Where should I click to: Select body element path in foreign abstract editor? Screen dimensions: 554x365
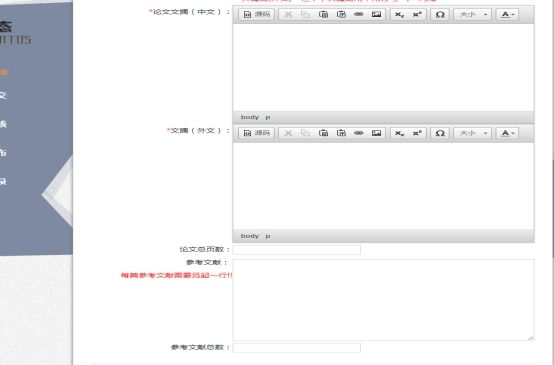click(x=250, y=236)
